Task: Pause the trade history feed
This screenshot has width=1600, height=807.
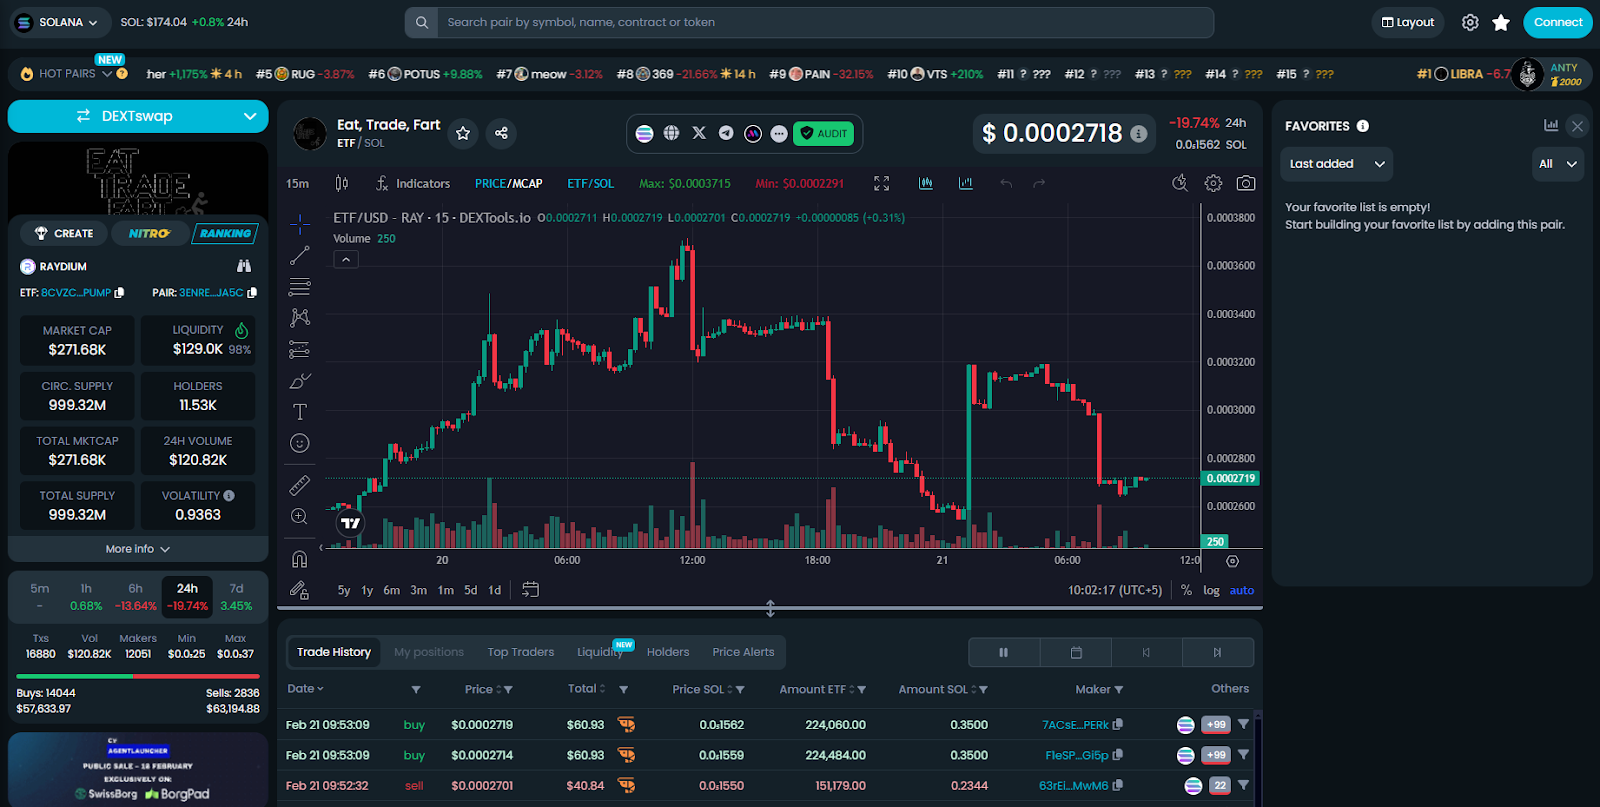Action: pyautogui.click(x=1004, y=652)
